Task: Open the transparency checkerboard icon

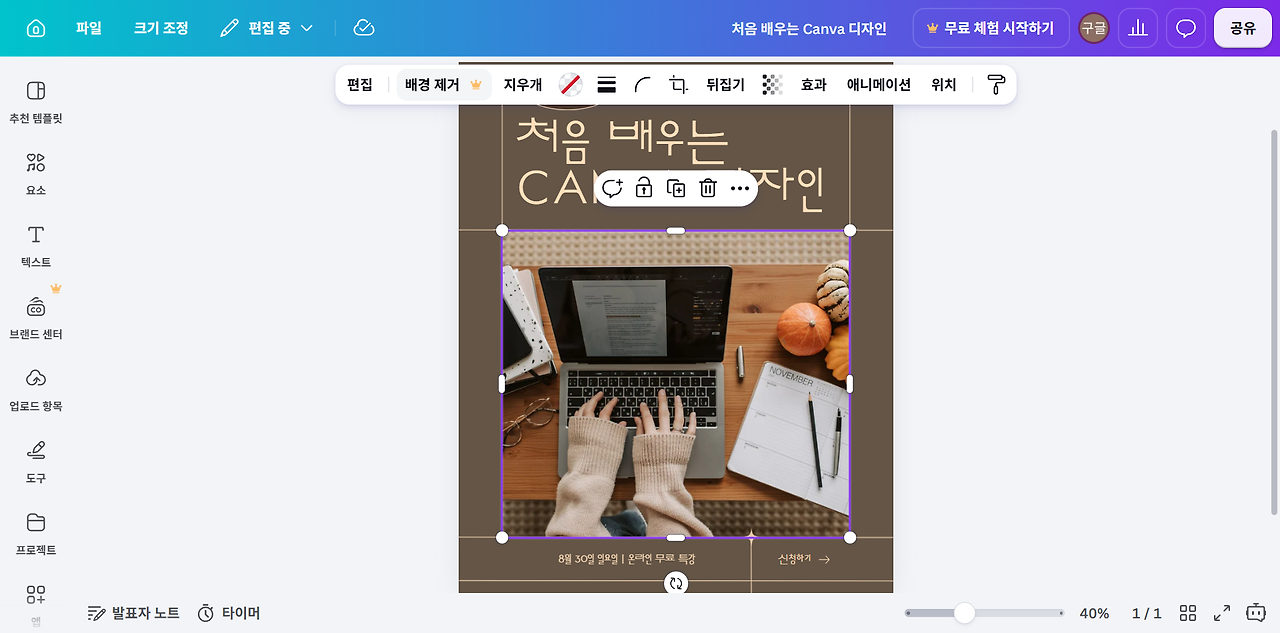Action: [772, 85]
